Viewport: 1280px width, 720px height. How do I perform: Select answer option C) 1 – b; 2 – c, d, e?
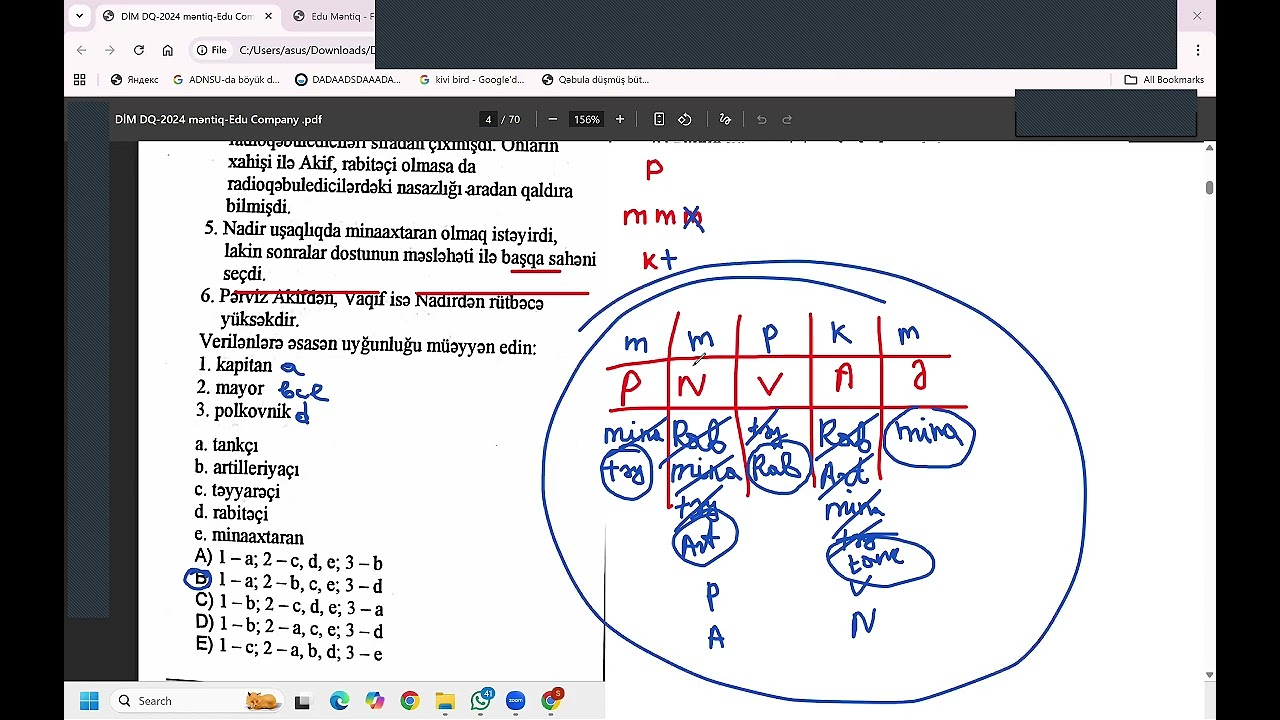289,606
